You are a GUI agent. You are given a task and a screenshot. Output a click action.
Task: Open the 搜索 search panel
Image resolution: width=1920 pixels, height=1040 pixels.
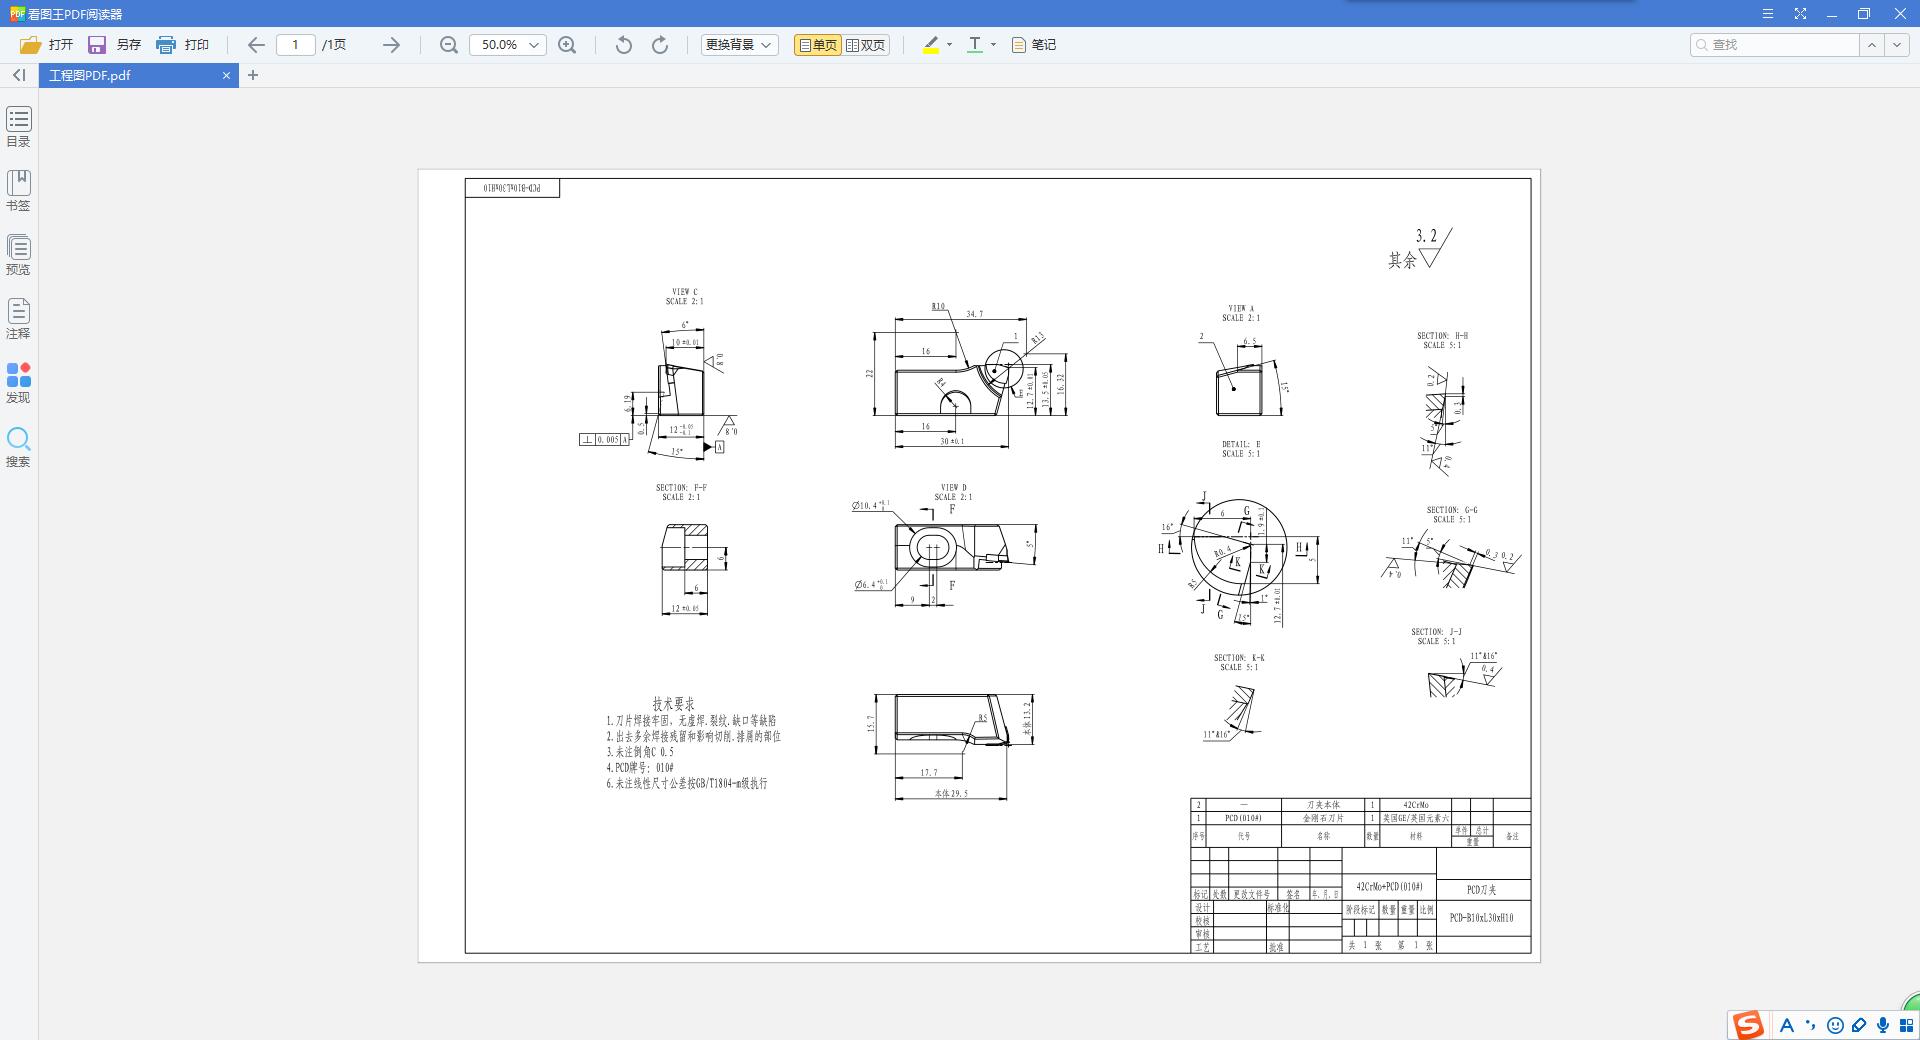click(x=19, y=447)
